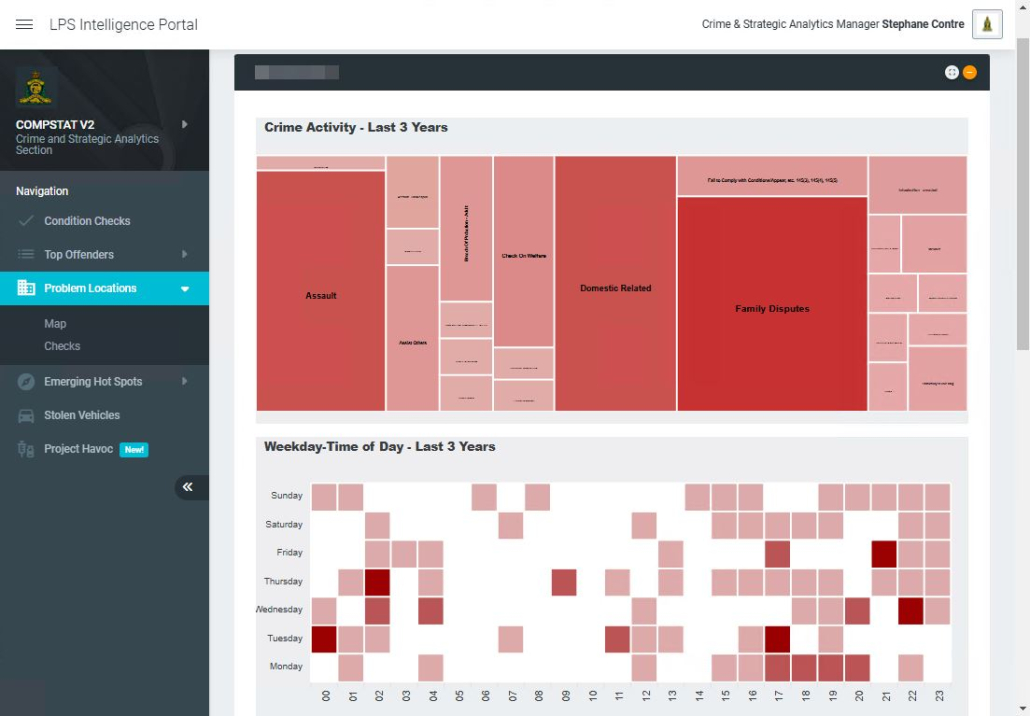Collapse the sidebar with double-chevron button
Screen dimensions: 1030x716
pos(188,487)
